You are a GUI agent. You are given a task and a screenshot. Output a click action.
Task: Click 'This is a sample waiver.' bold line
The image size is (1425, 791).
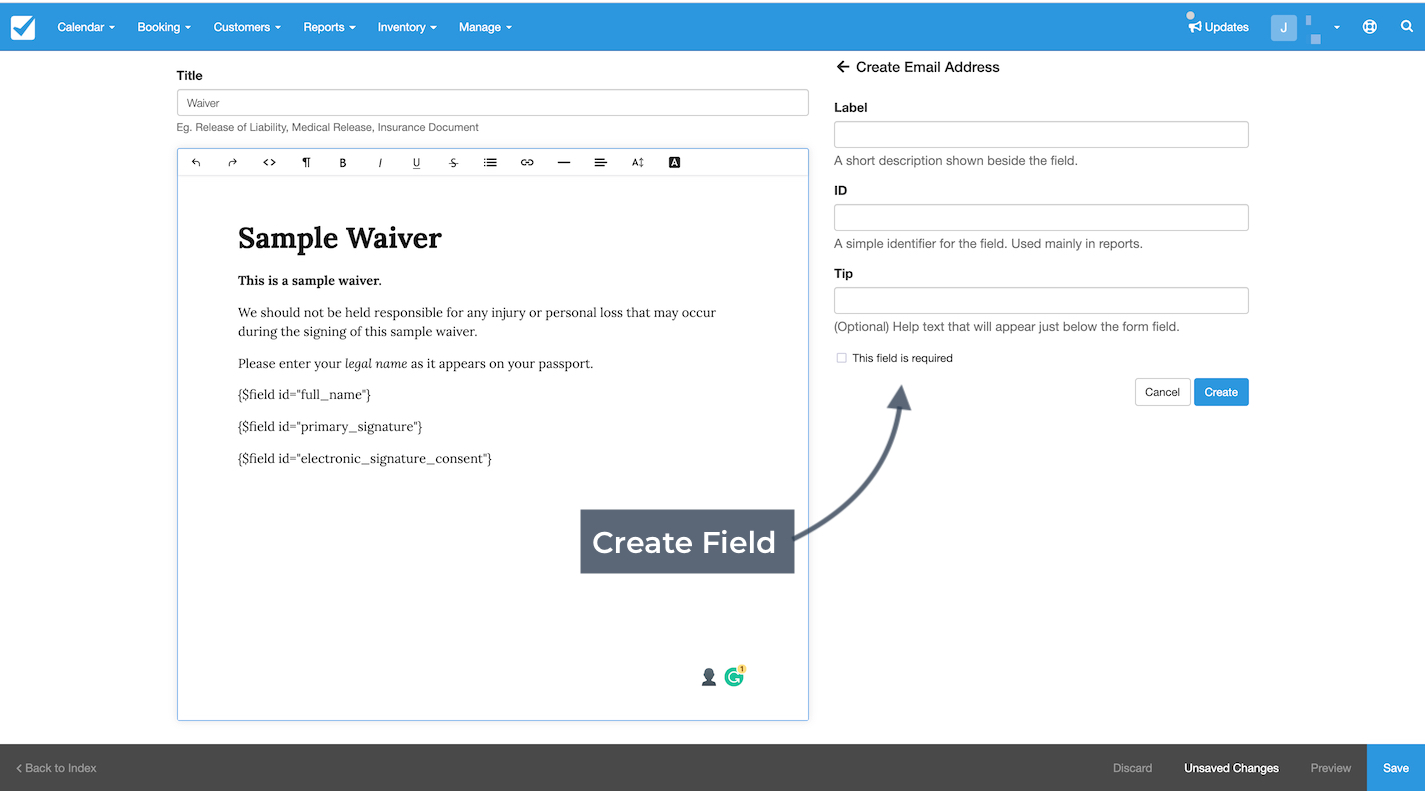[310, 281]
